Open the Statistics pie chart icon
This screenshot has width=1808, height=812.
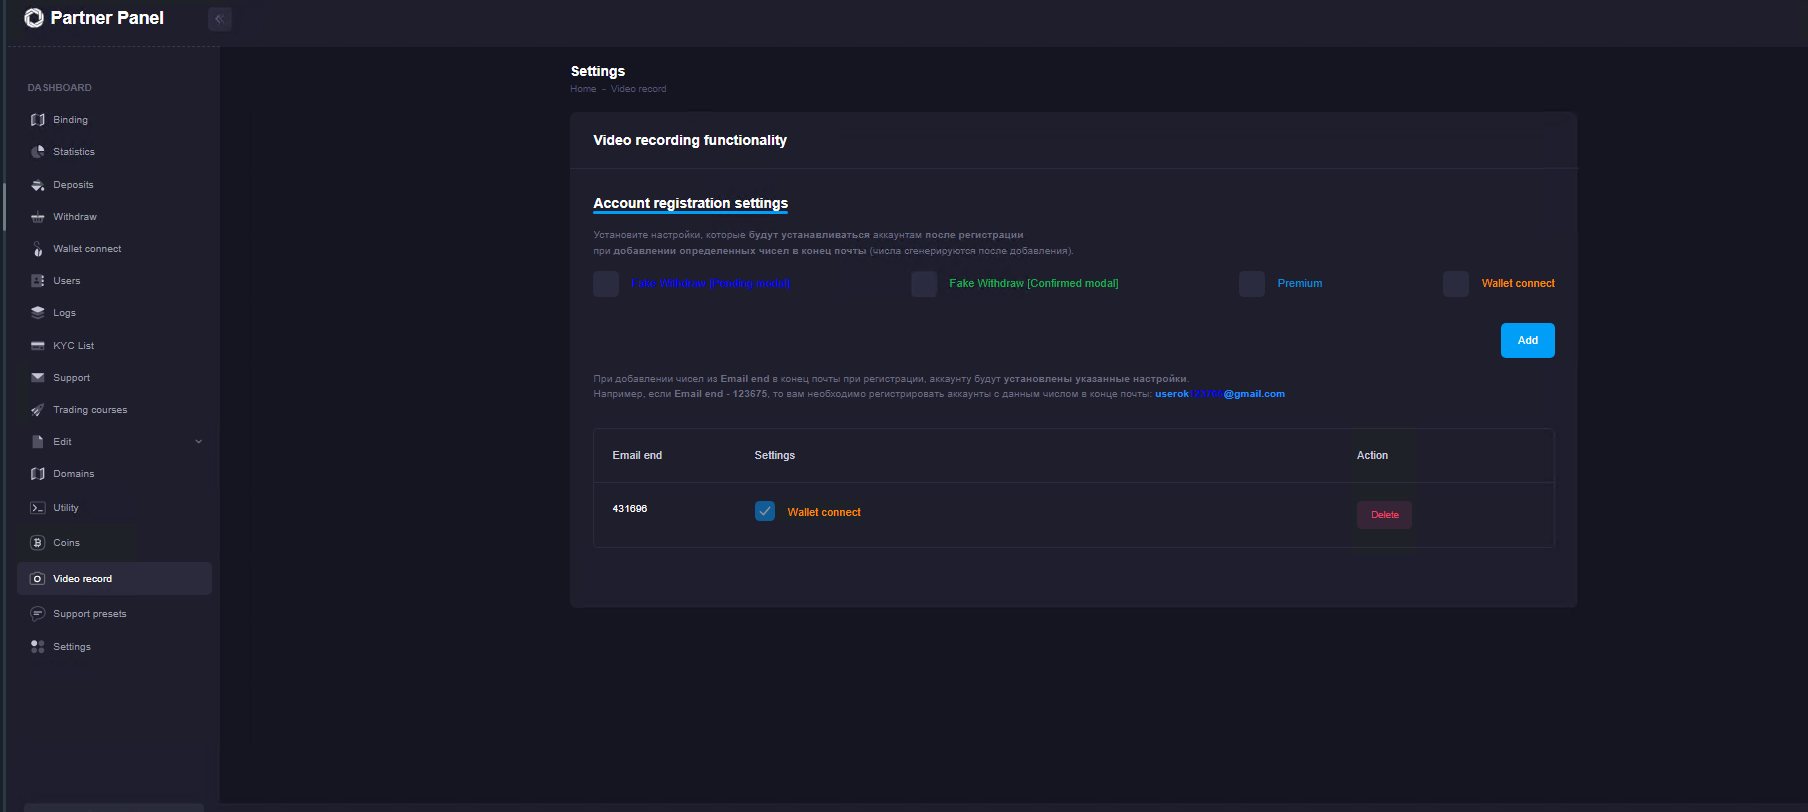(x=38, y=152)
